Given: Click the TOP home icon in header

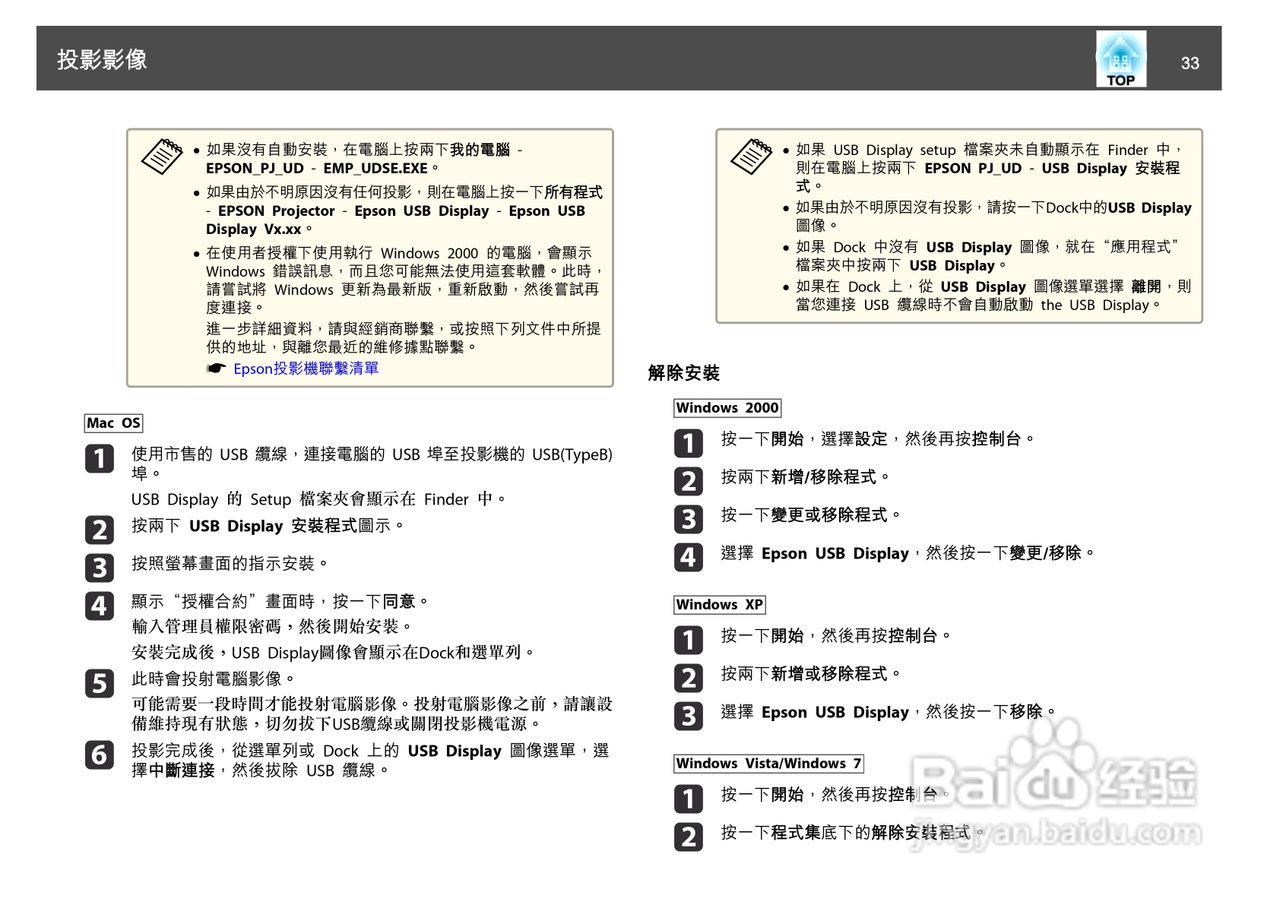Looking at the screenshot, I should tap(1121, 60).
